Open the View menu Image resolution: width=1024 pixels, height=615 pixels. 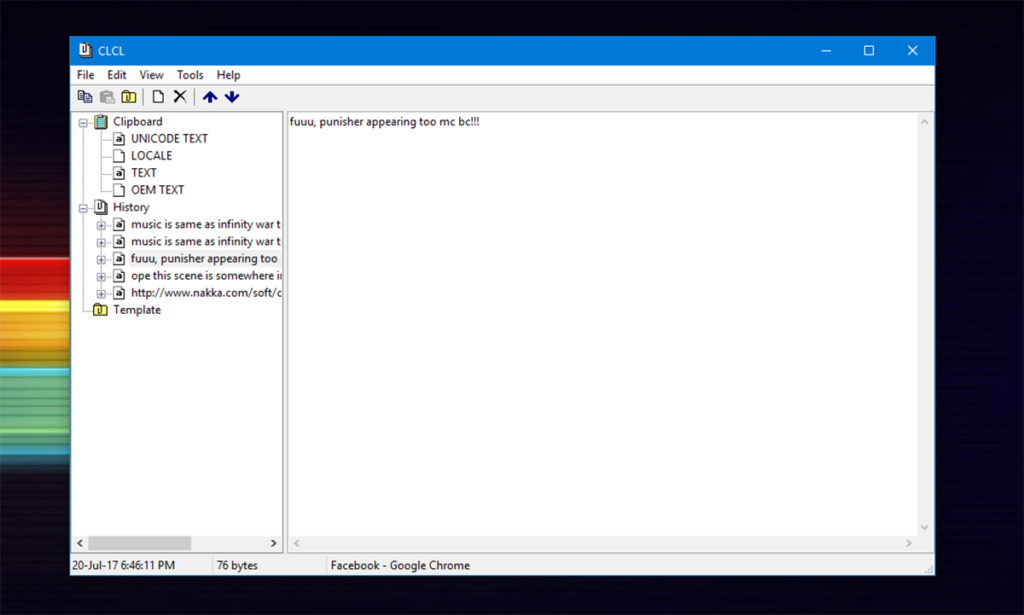[x=151, y=74]
